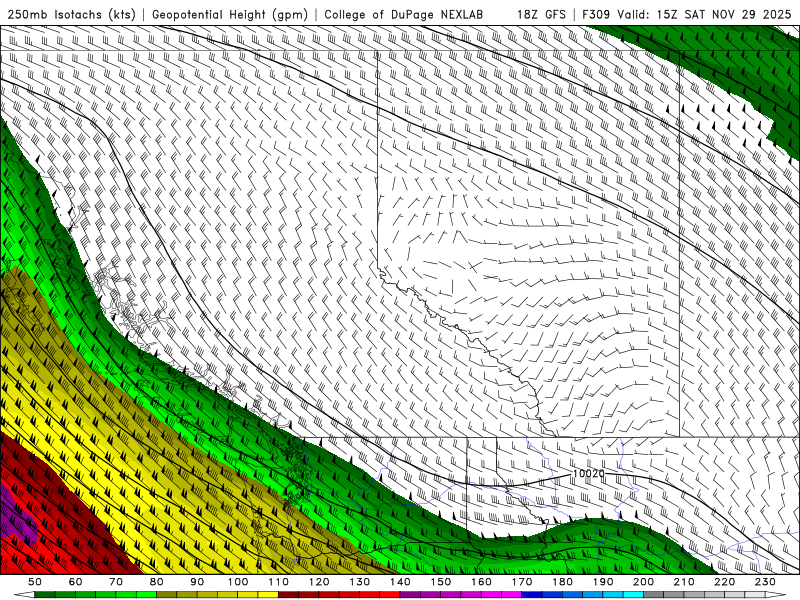Click the 210 value on the legend
This screenshot has width=800, height=600.
point(684,582)
